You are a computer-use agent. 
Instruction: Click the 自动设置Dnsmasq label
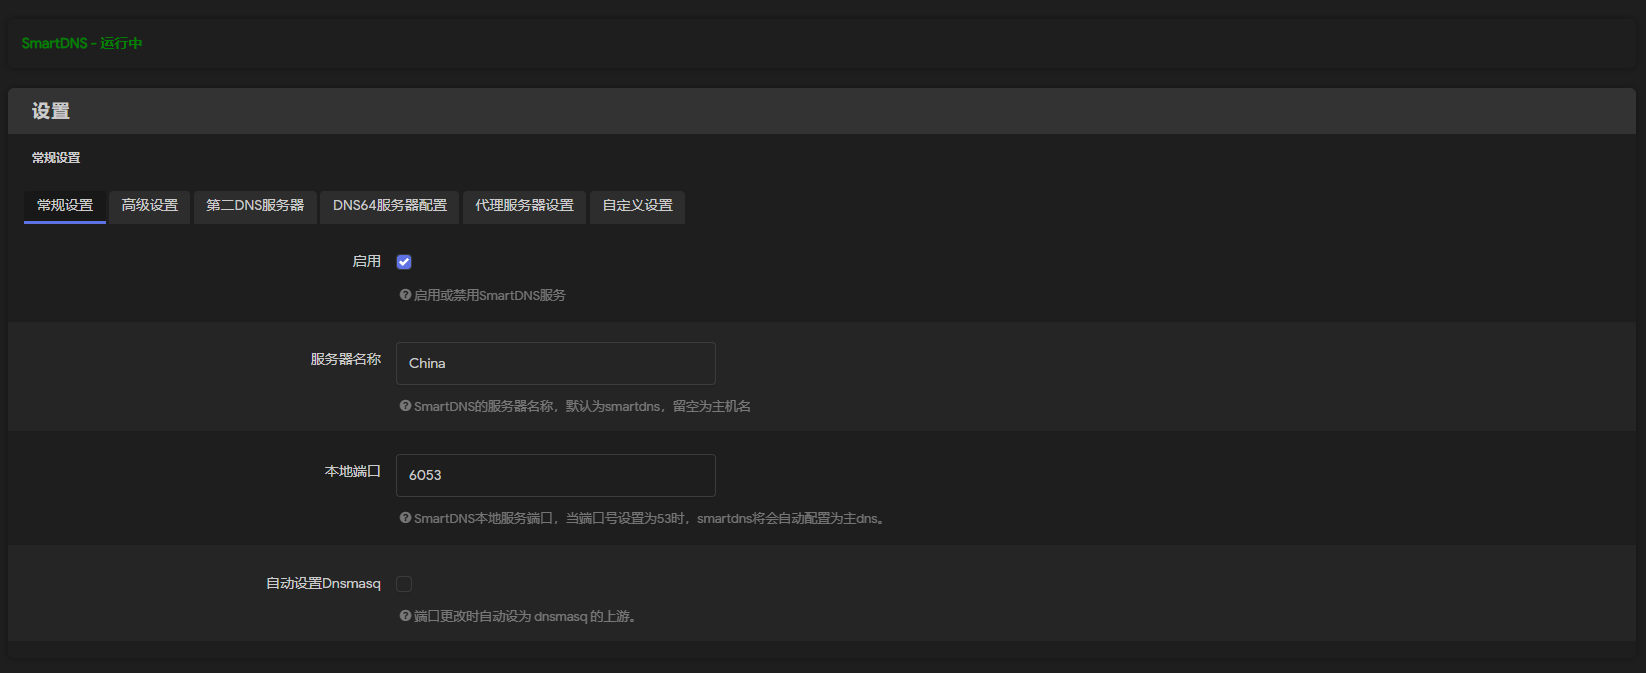pos(323,583)
